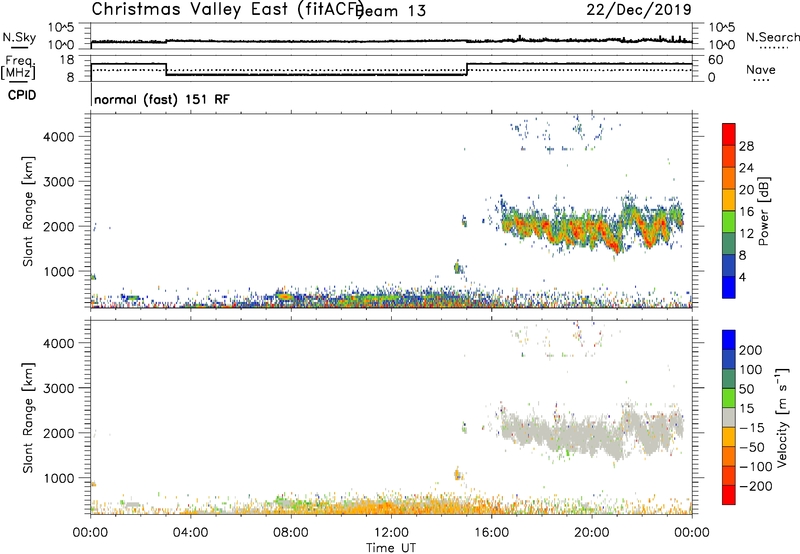Click the '18' frequency axis value
800x554 pixels.
tap(67, 60)
